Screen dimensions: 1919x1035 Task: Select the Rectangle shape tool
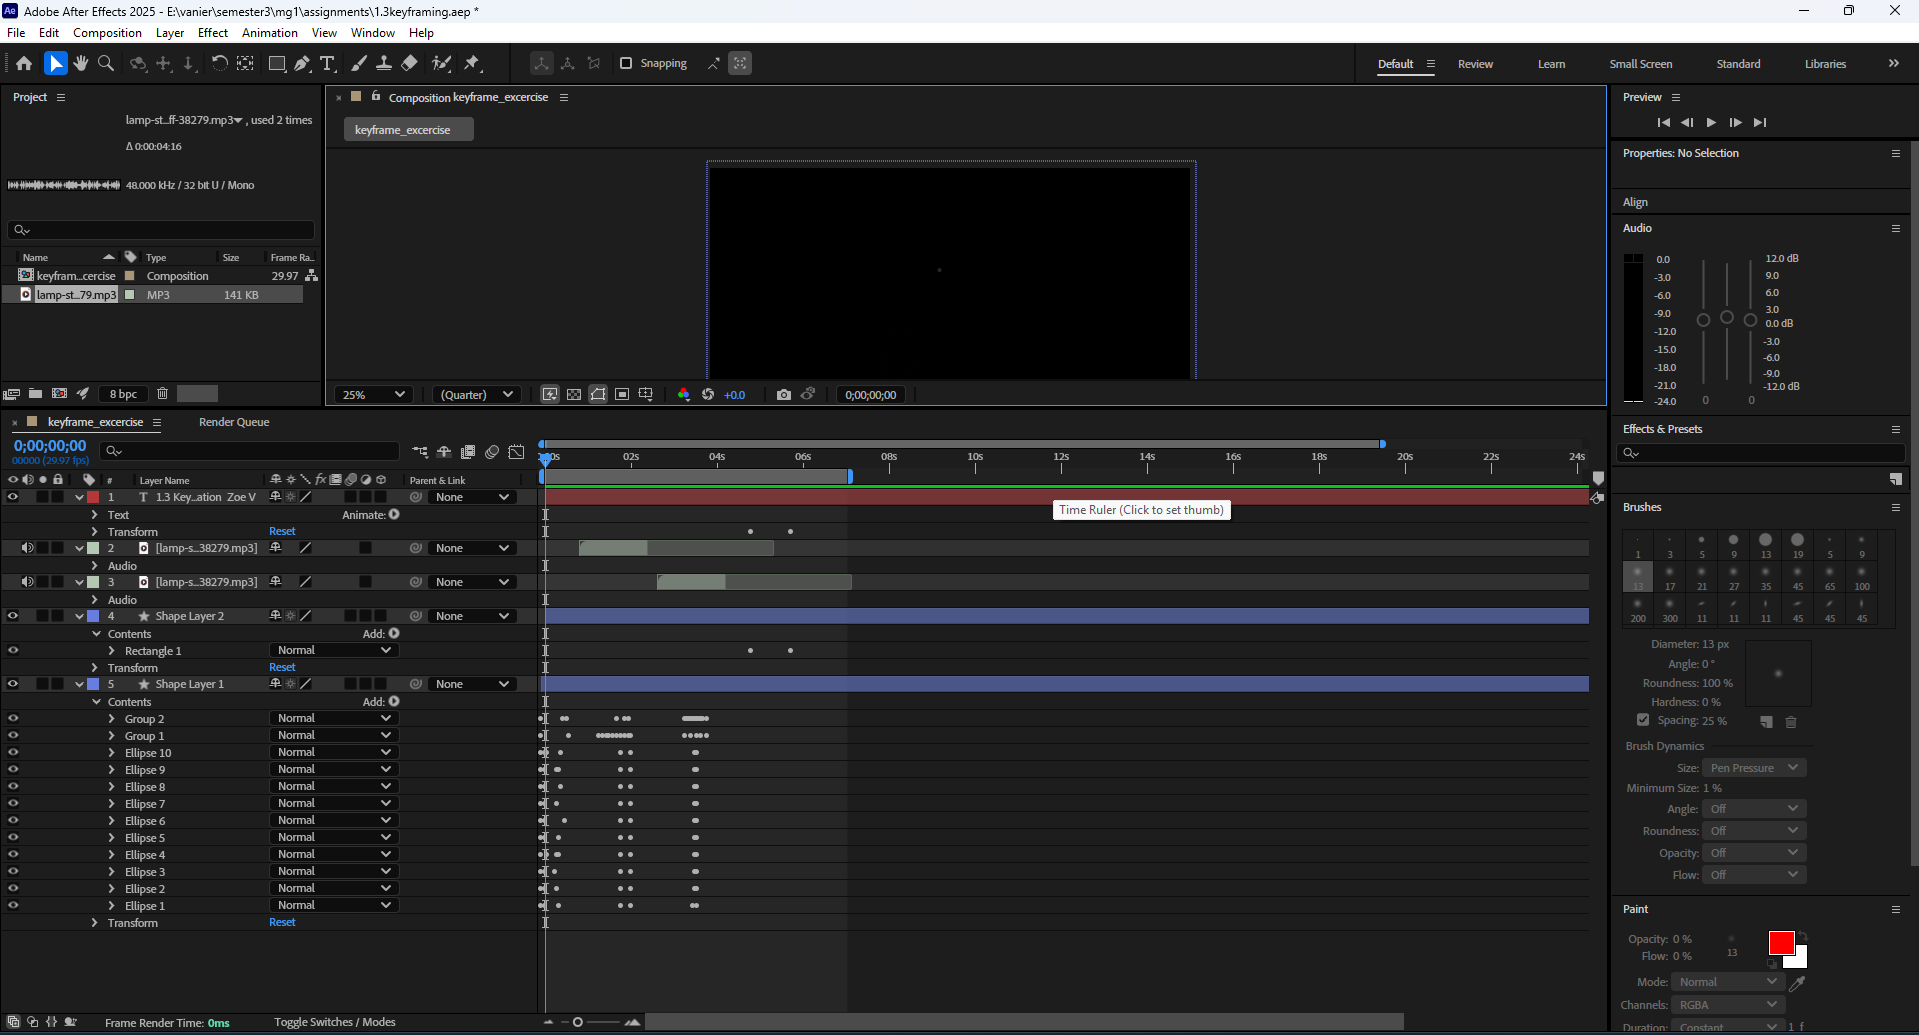click(277, 63)
